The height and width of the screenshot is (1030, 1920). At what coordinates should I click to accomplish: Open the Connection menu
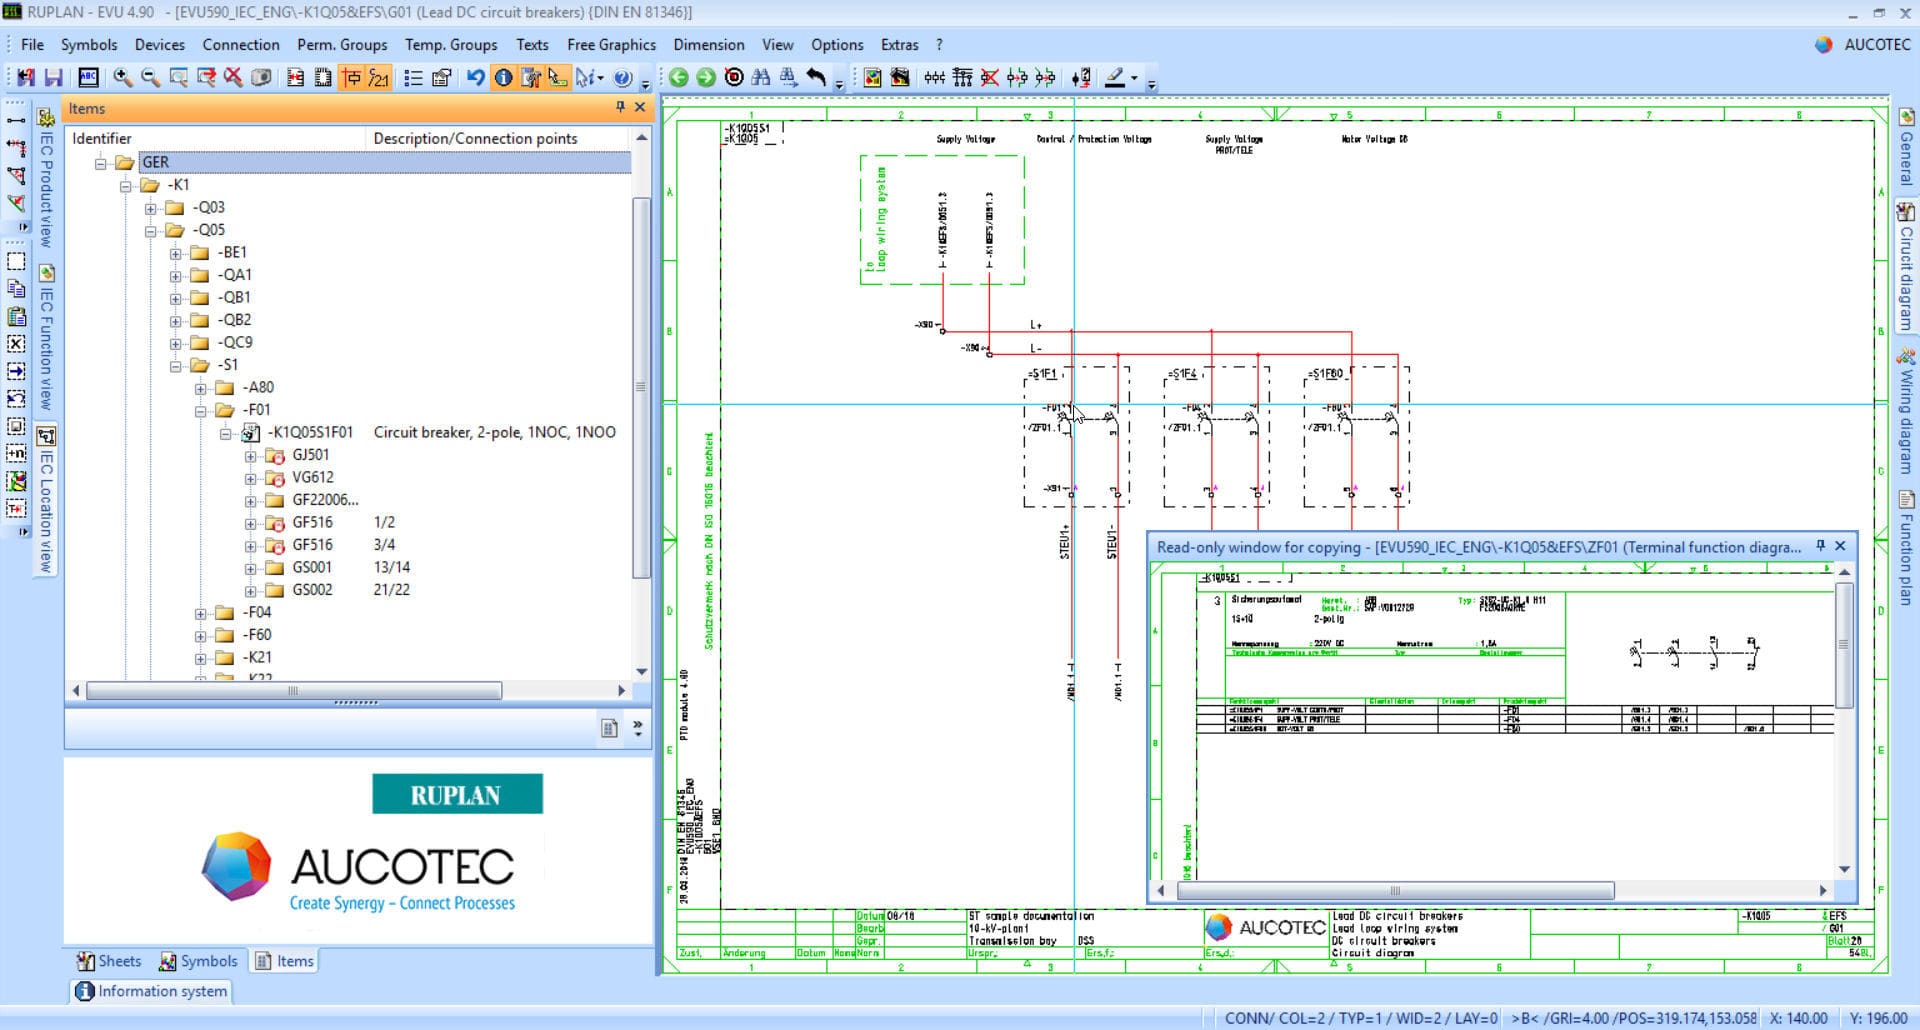coord(240,45)
